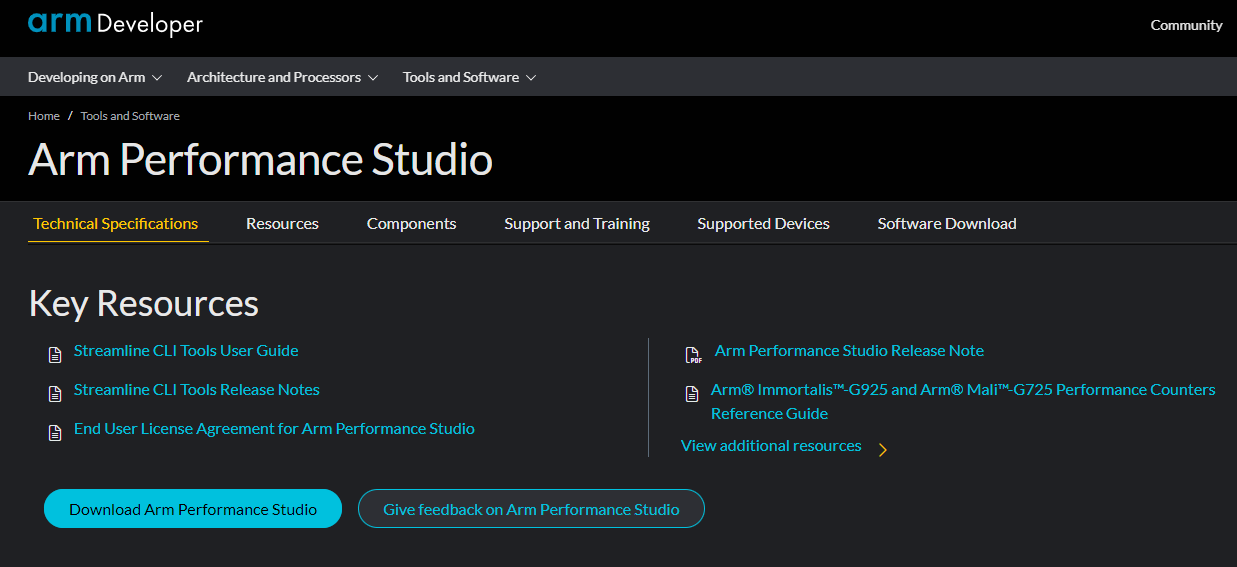Open the Components tab

tap(411, 224)
